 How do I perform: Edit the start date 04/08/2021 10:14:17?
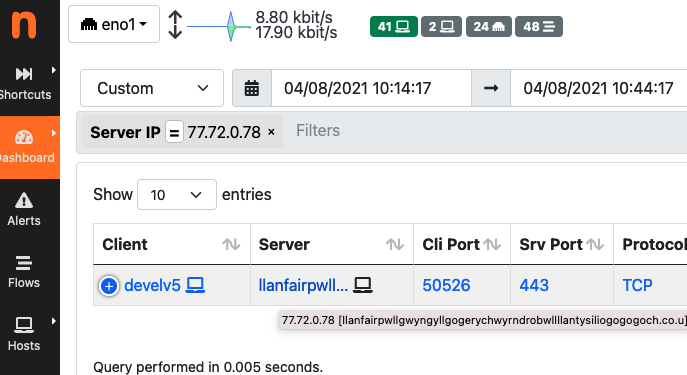click(x=371, y=88)
